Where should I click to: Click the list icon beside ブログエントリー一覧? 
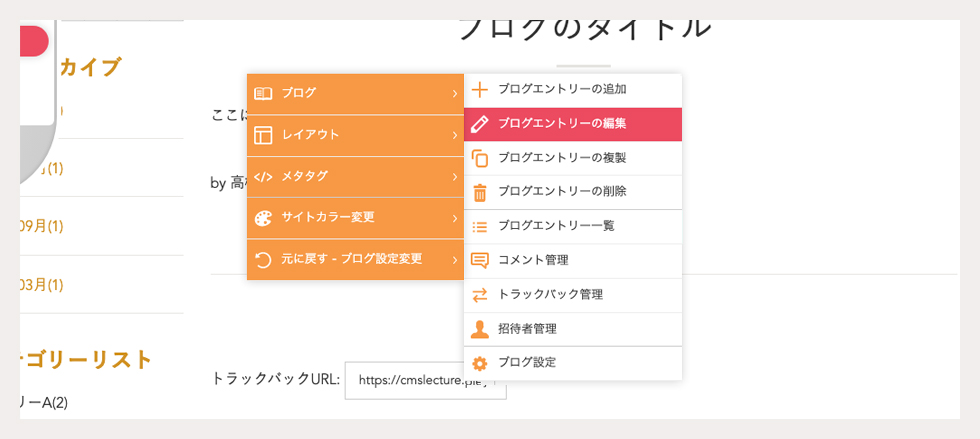click(479, 226)
